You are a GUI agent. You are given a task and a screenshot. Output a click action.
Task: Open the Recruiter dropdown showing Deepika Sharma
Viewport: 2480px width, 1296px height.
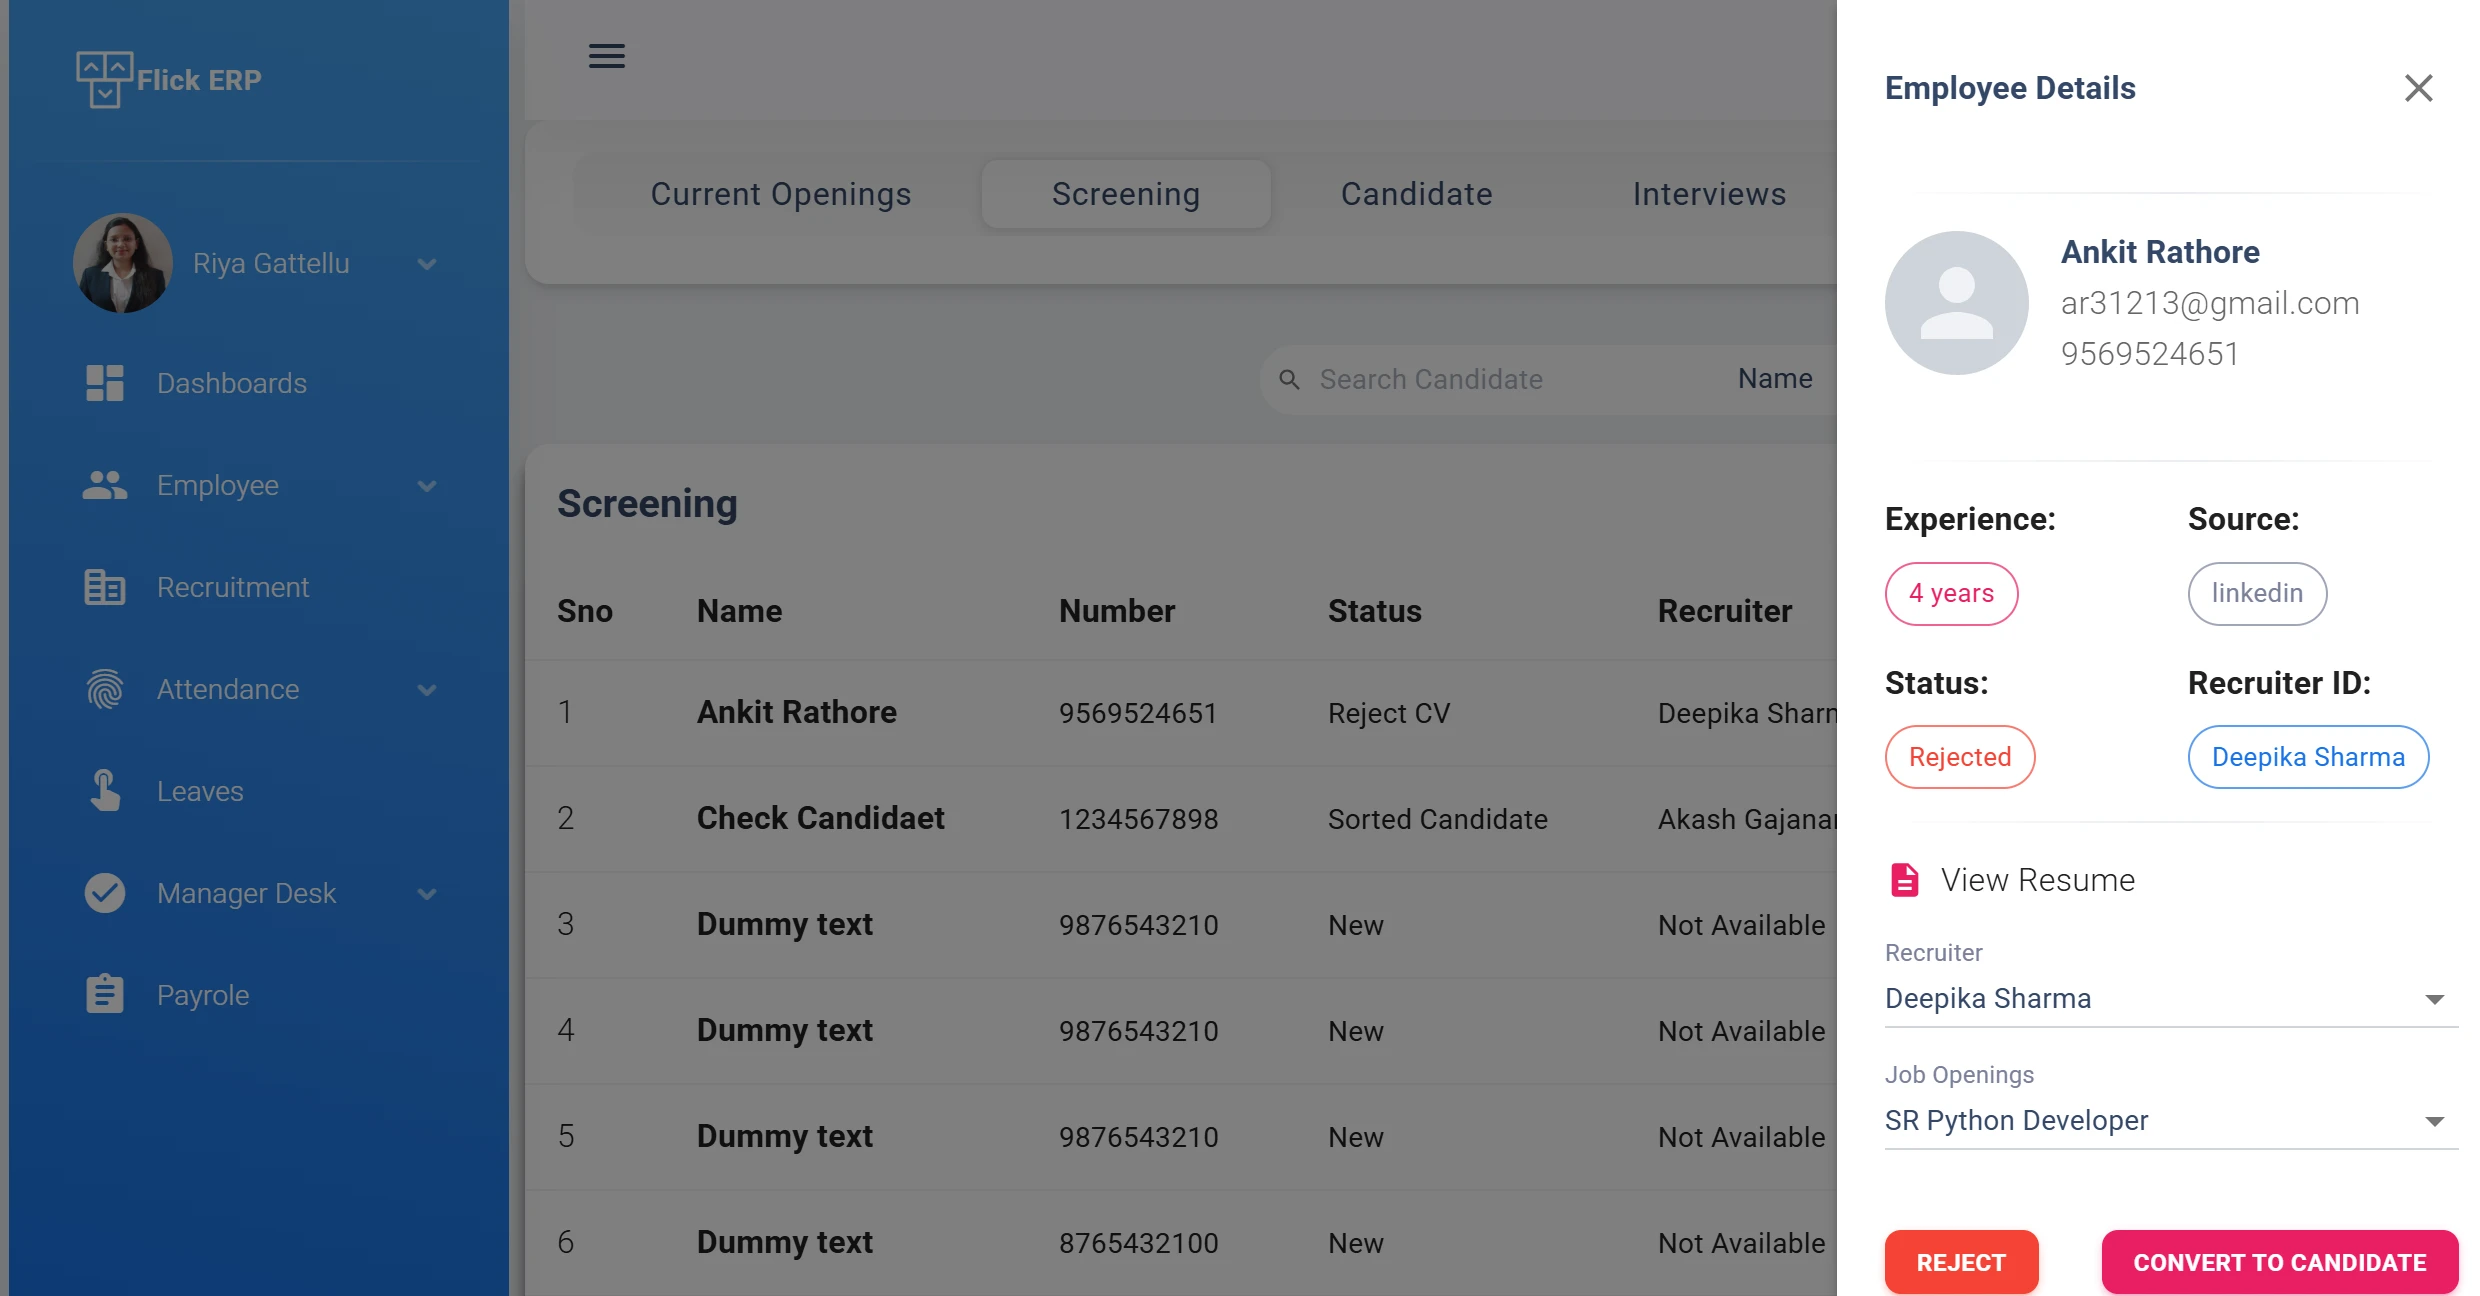click(x=2170, y=999)
